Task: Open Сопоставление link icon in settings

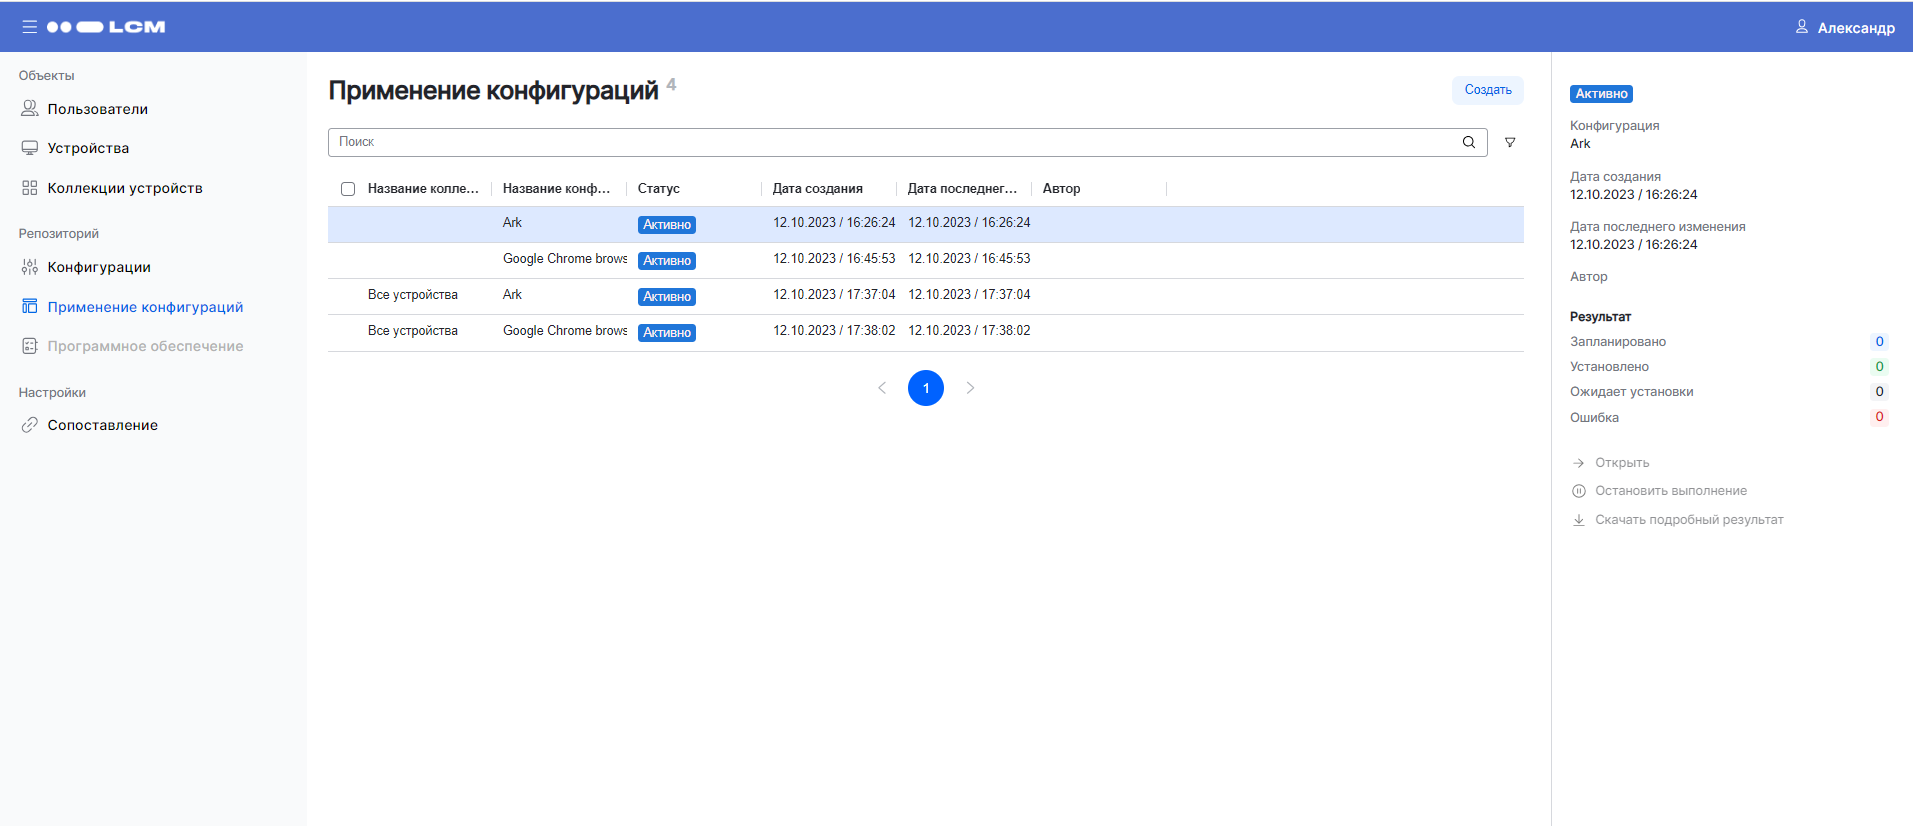Action: coord(30,425)
